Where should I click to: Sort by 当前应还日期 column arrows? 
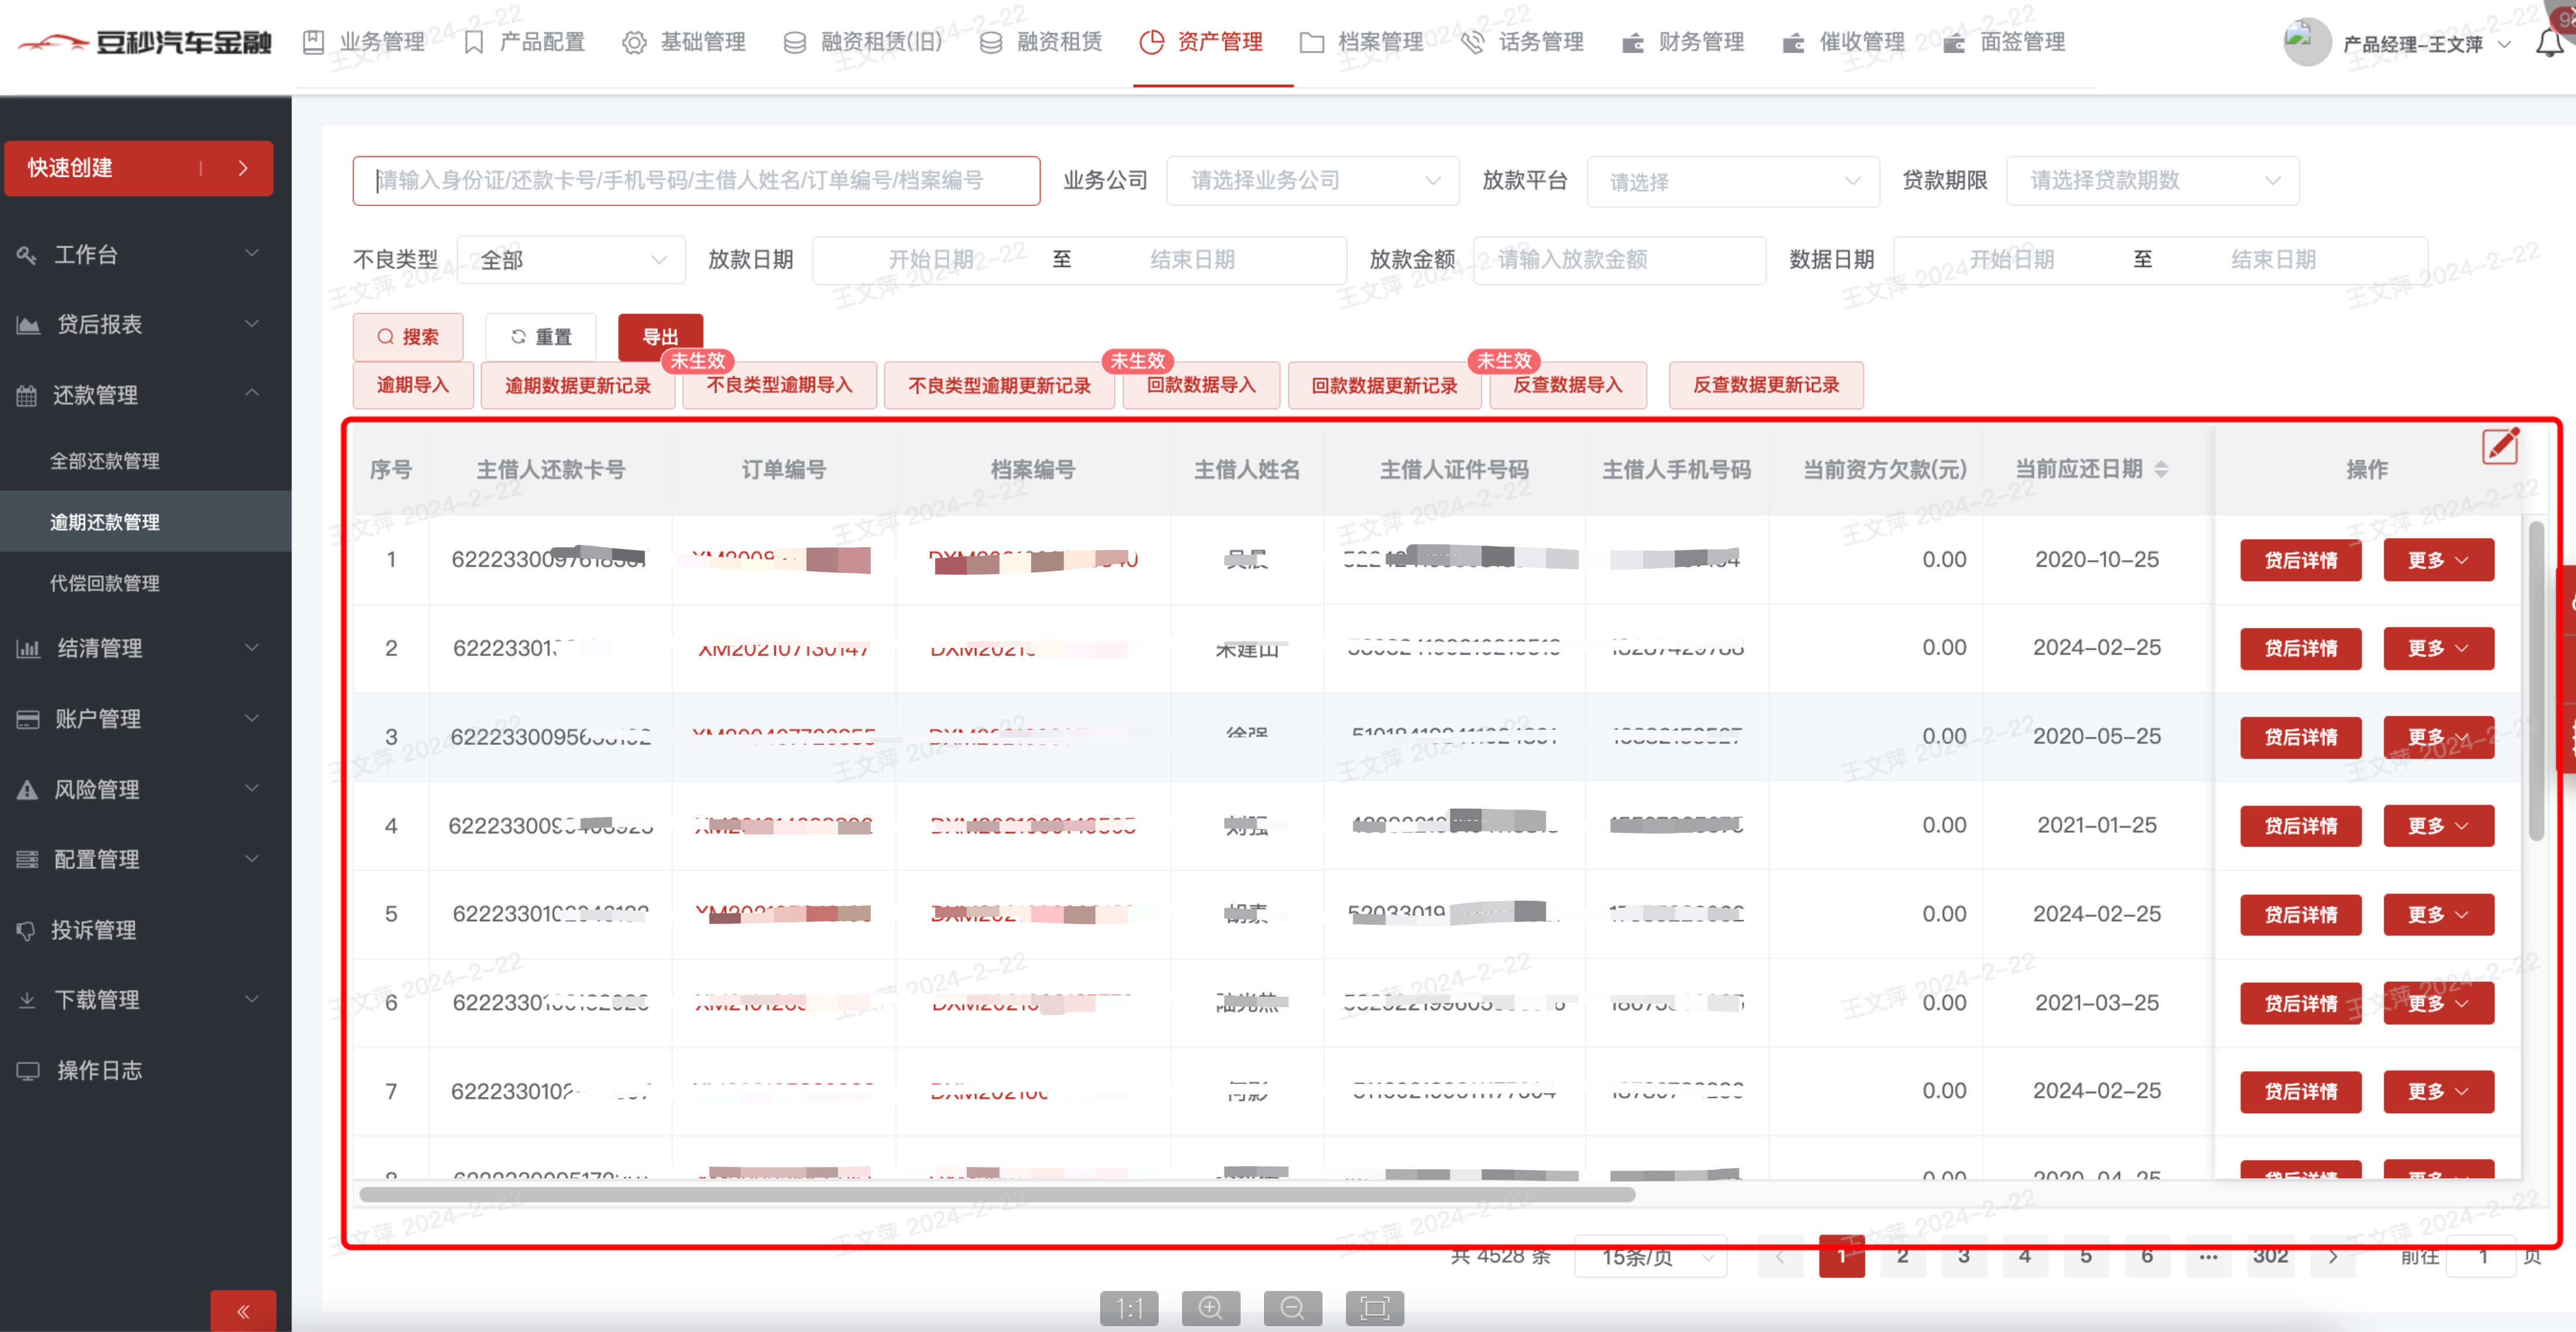tap(2161, 469)
